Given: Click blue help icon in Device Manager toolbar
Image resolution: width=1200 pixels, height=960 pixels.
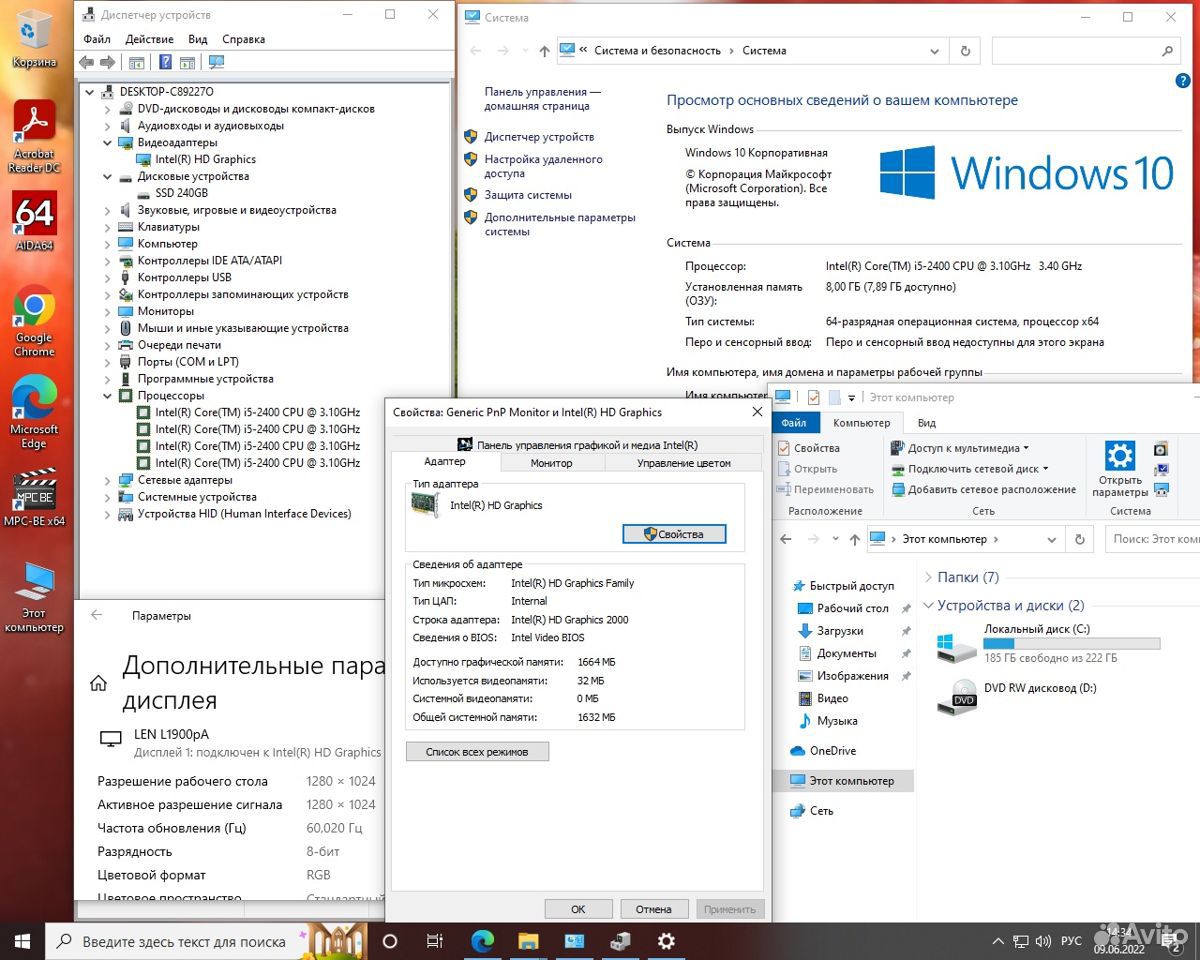Looking at the screenshot, I should point(166,62).
